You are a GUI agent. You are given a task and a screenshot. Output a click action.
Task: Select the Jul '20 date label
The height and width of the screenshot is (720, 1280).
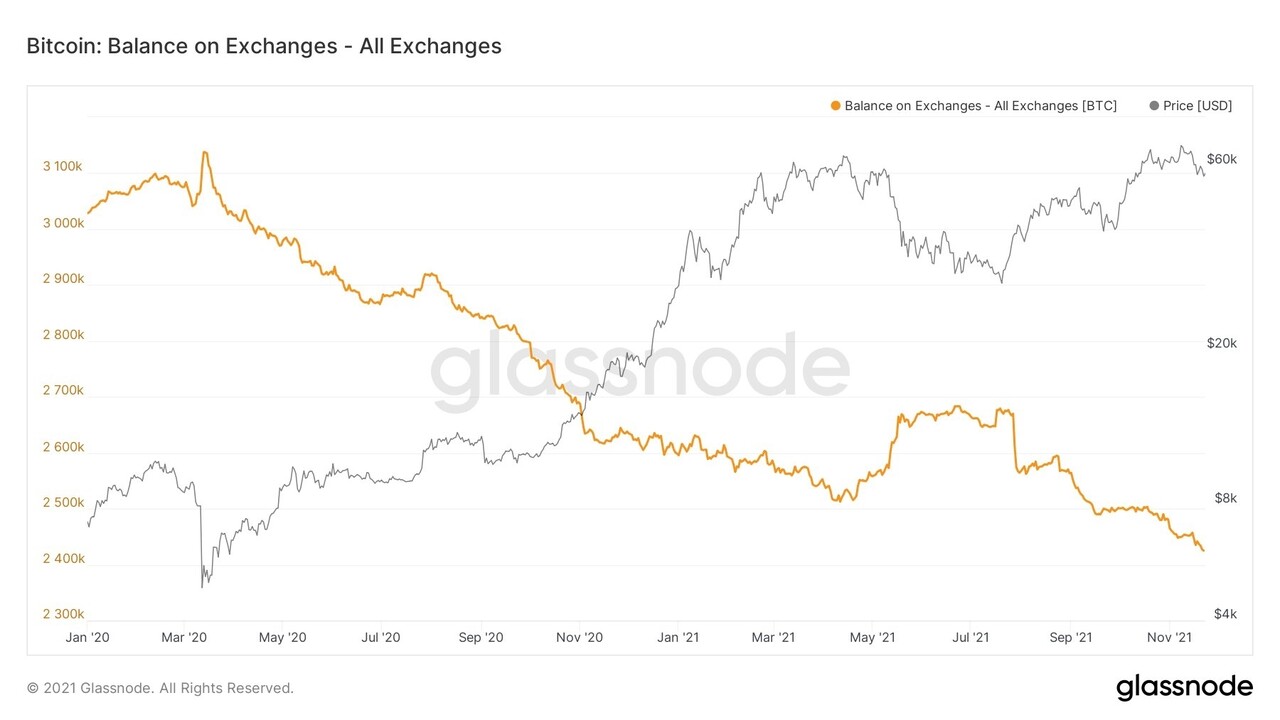pos(380,637)
